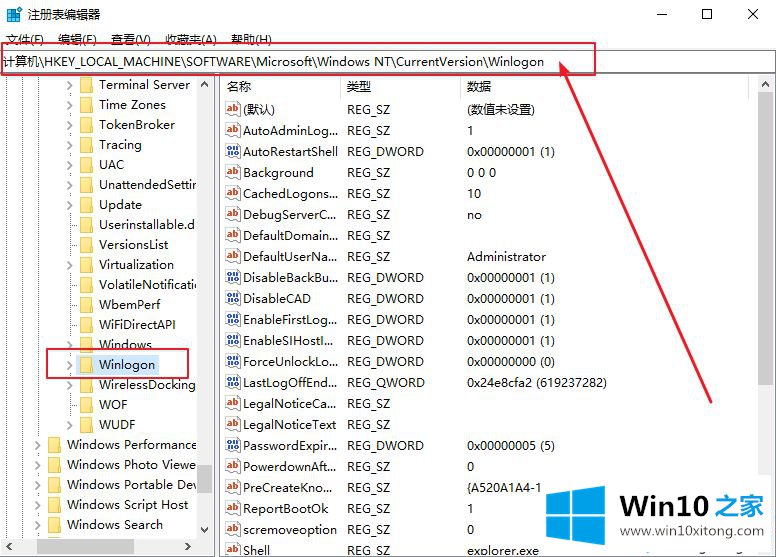Click the tree pane scroll down arrow
The image size is (776, 557).
coord(204,530)
